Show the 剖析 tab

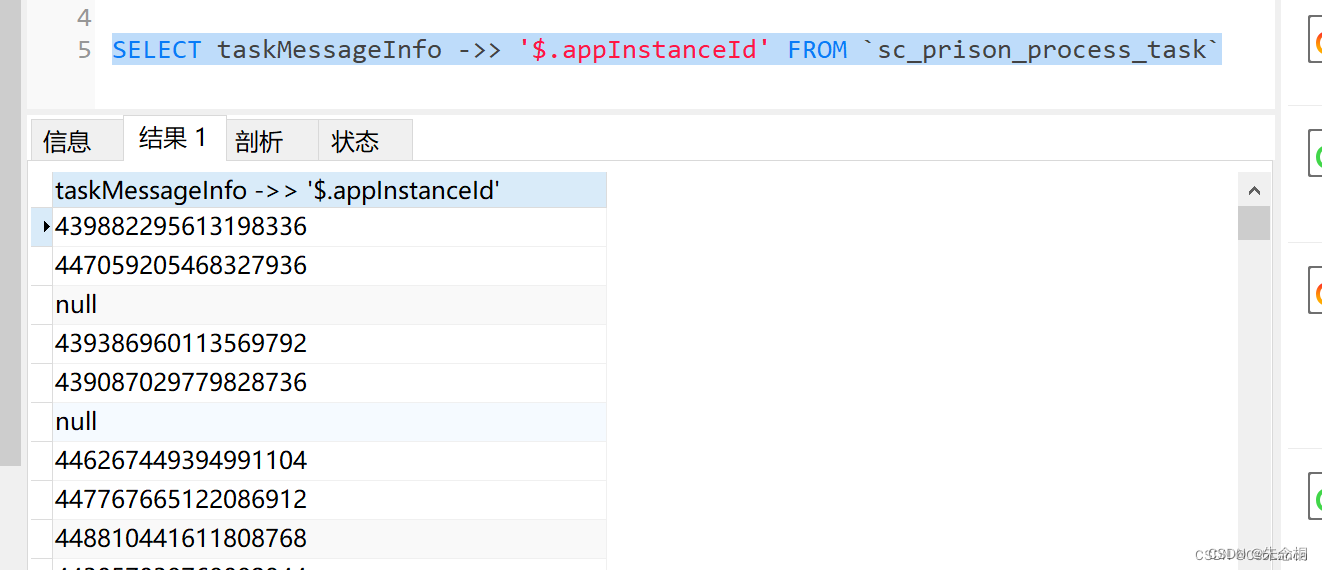tap(259, 141)
